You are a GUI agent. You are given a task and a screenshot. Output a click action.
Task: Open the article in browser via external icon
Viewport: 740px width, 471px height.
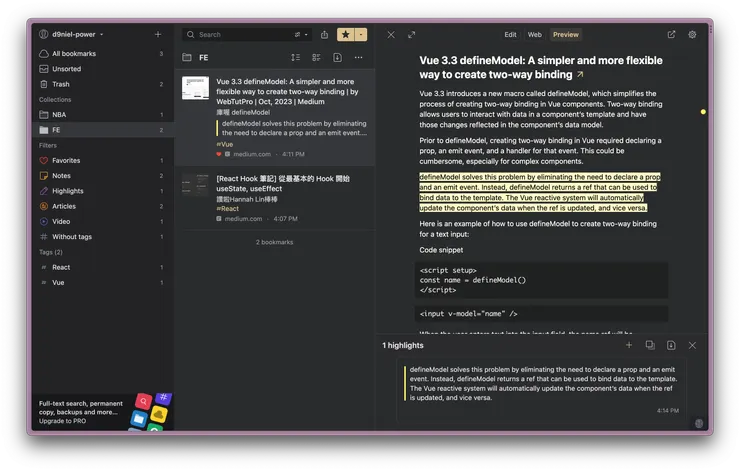pyautogui.click(x=671, y=34)
